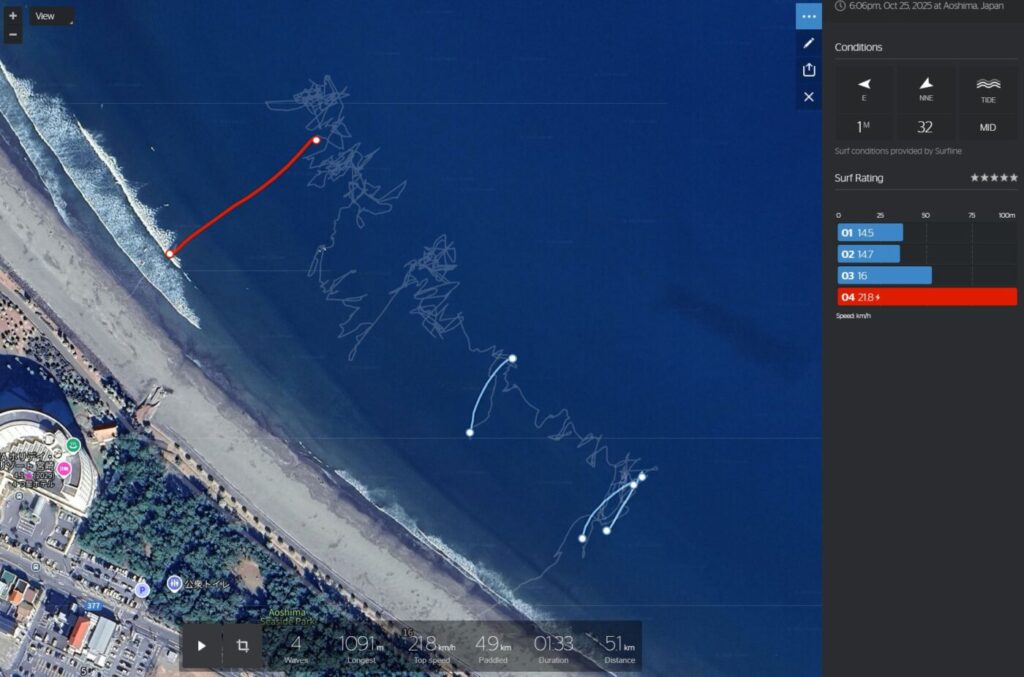This screenshot has width=1024, height=677.
Task: Click the crop session tool
Action: click(242, 646)
